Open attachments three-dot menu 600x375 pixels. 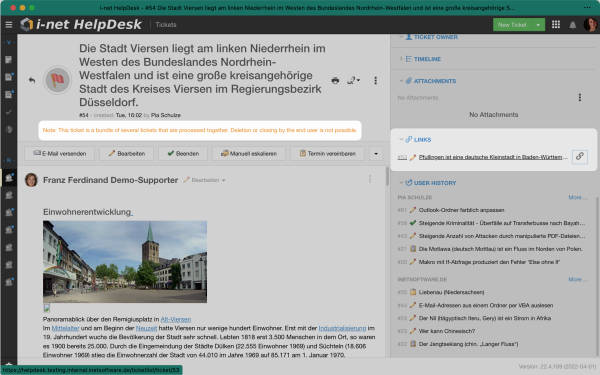580,98
